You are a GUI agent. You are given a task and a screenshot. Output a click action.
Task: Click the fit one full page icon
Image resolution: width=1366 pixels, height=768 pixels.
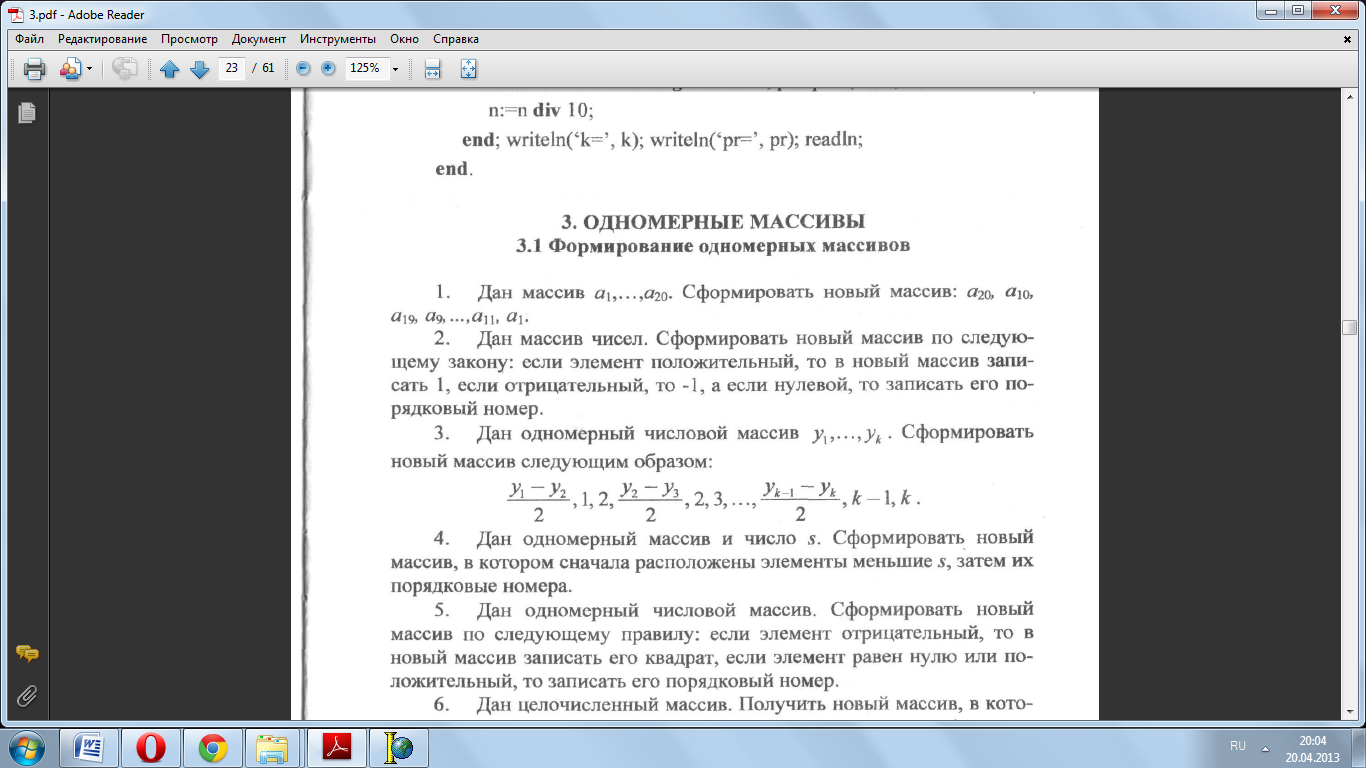coord(468,69)
